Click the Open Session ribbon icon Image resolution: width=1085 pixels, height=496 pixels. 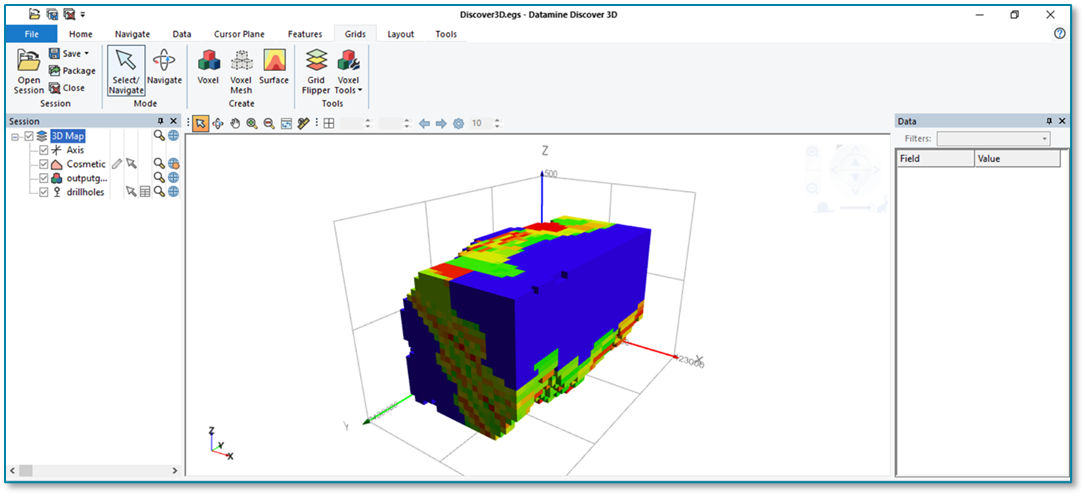click(x=28, y=72)
